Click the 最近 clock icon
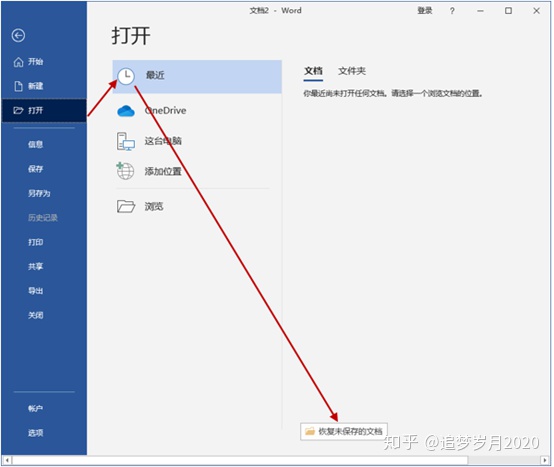Image resolution: width=554 pixels, height=467 pixels. [x=126, y=76]
